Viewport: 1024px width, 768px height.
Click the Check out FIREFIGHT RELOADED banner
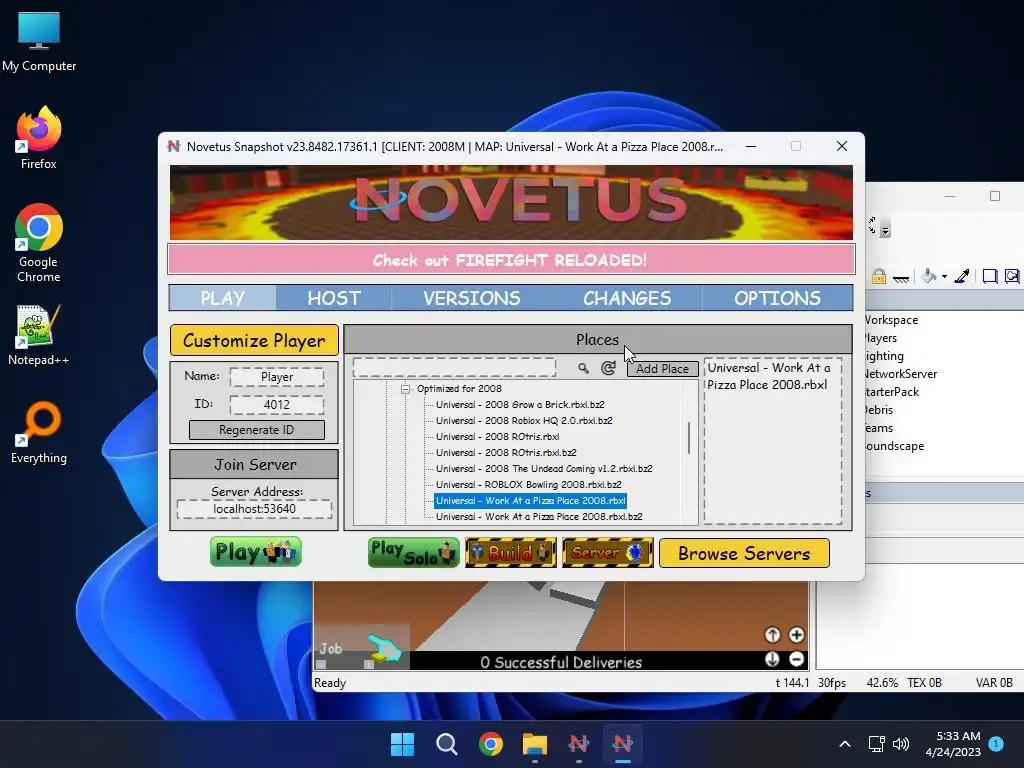[x=511, y=260]
